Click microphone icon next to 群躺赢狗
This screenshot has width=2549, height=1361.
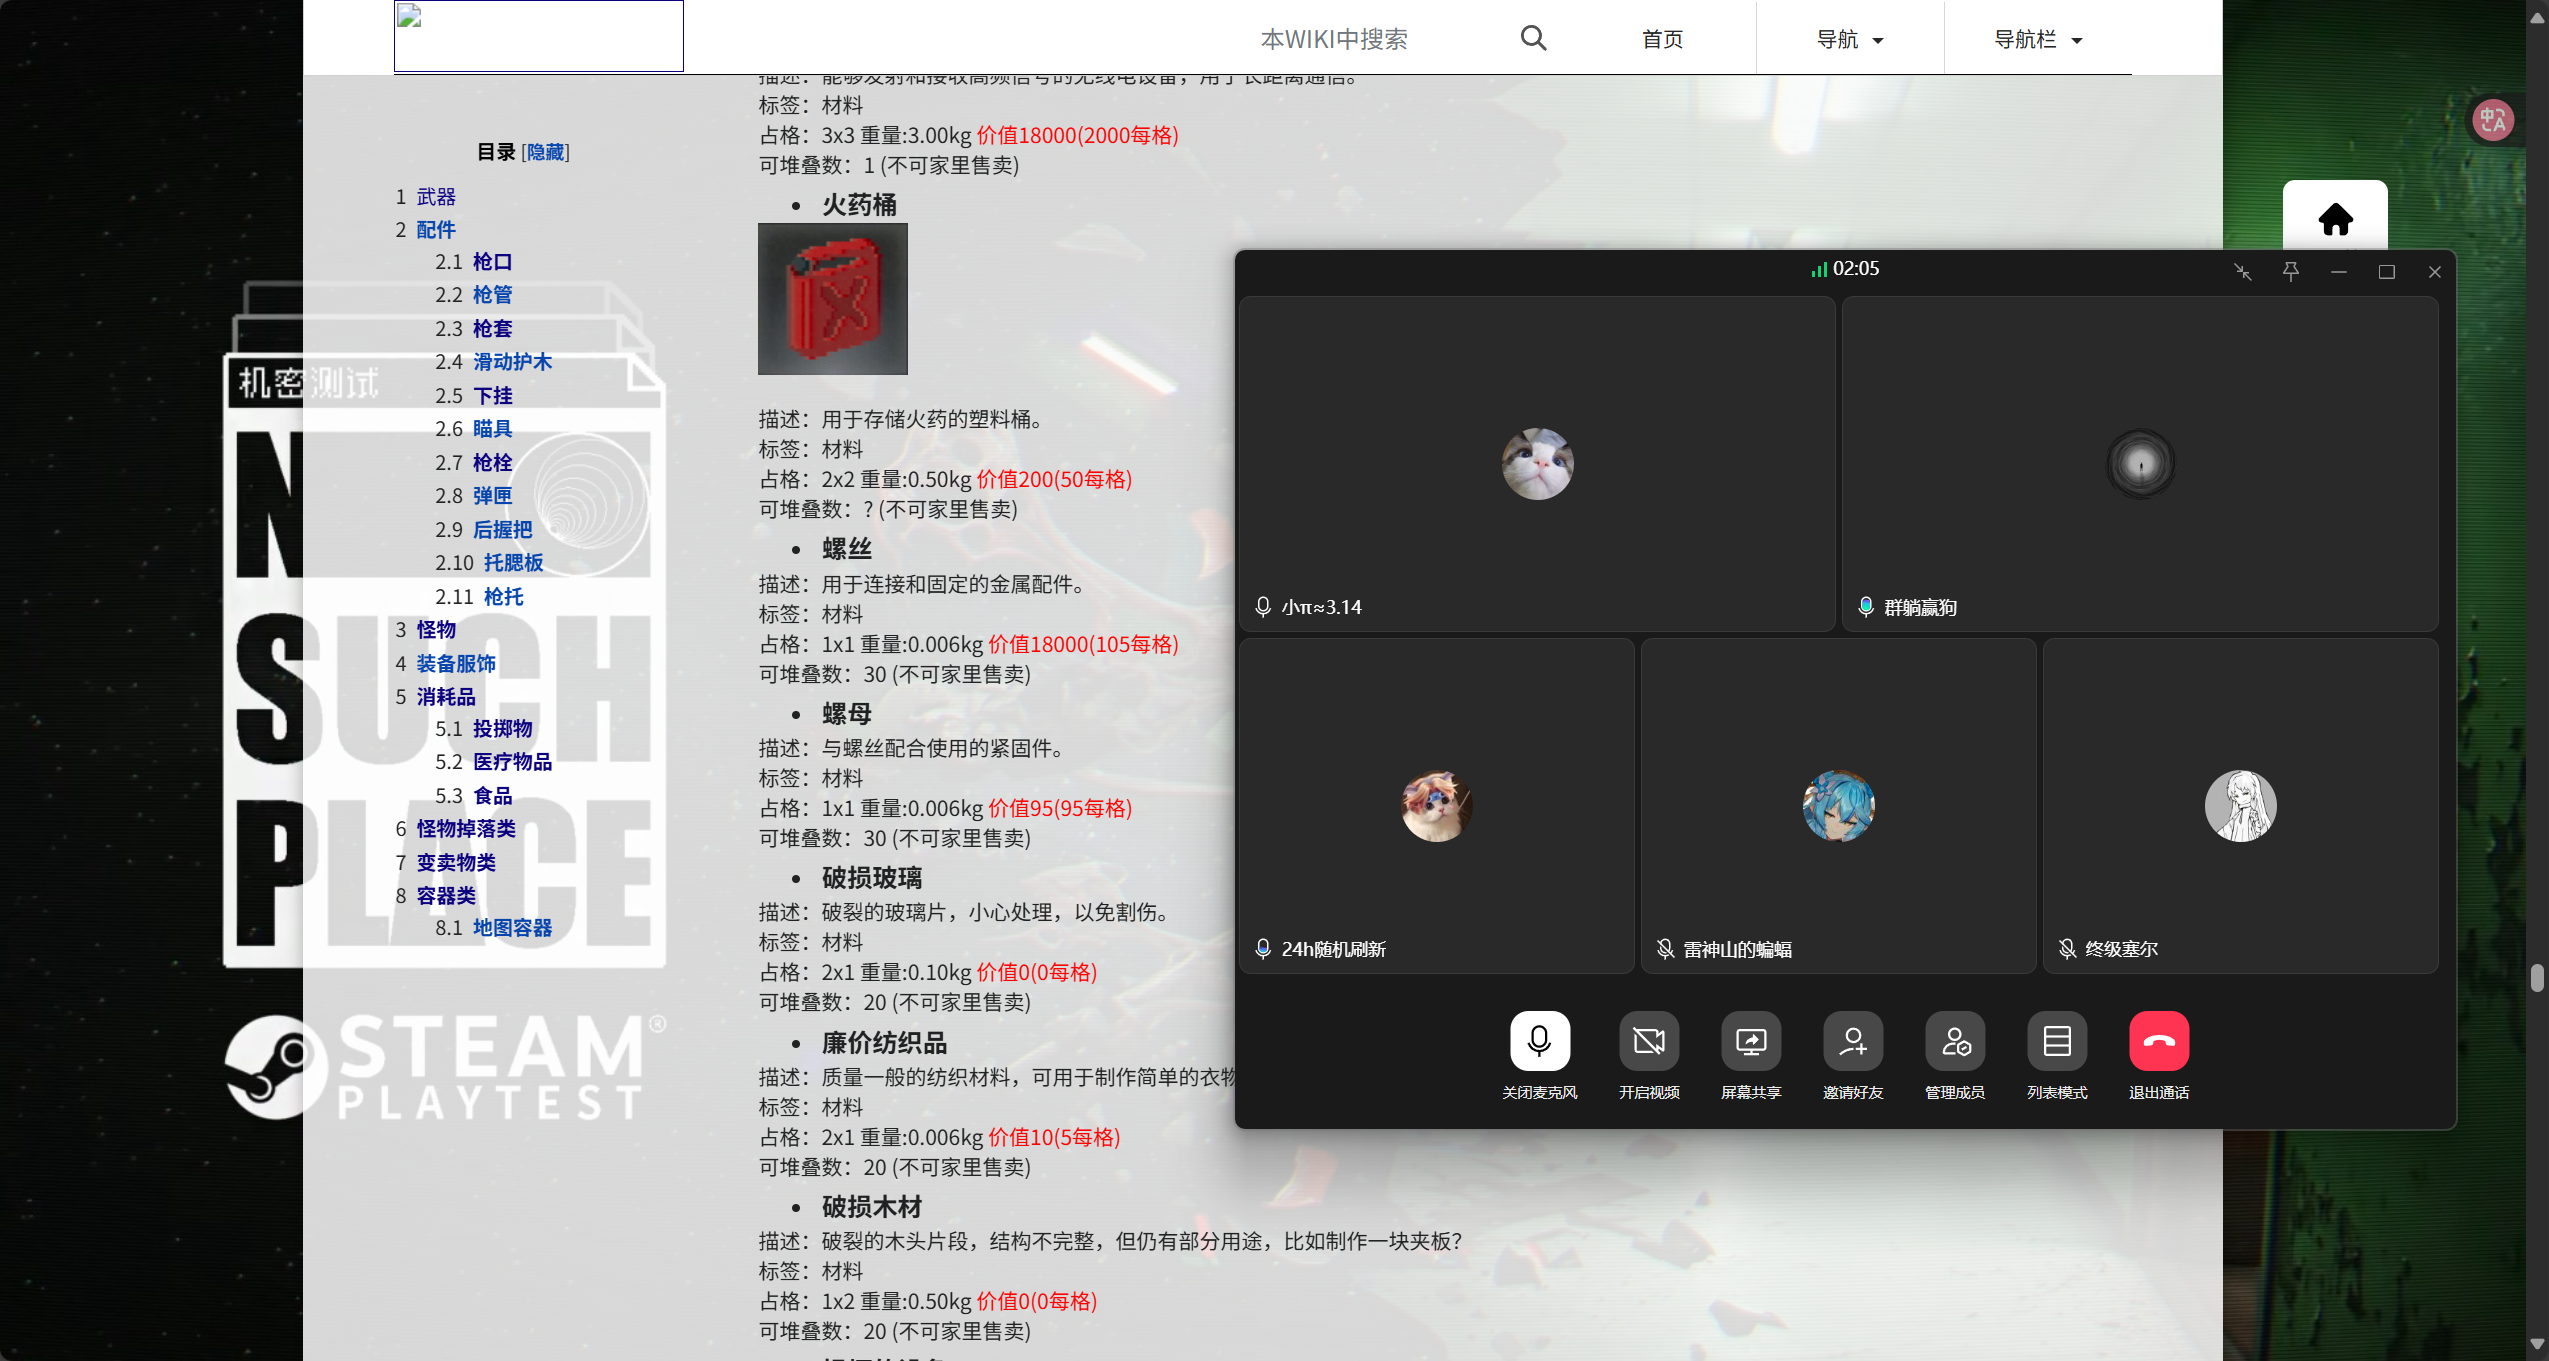(1865, 607)
